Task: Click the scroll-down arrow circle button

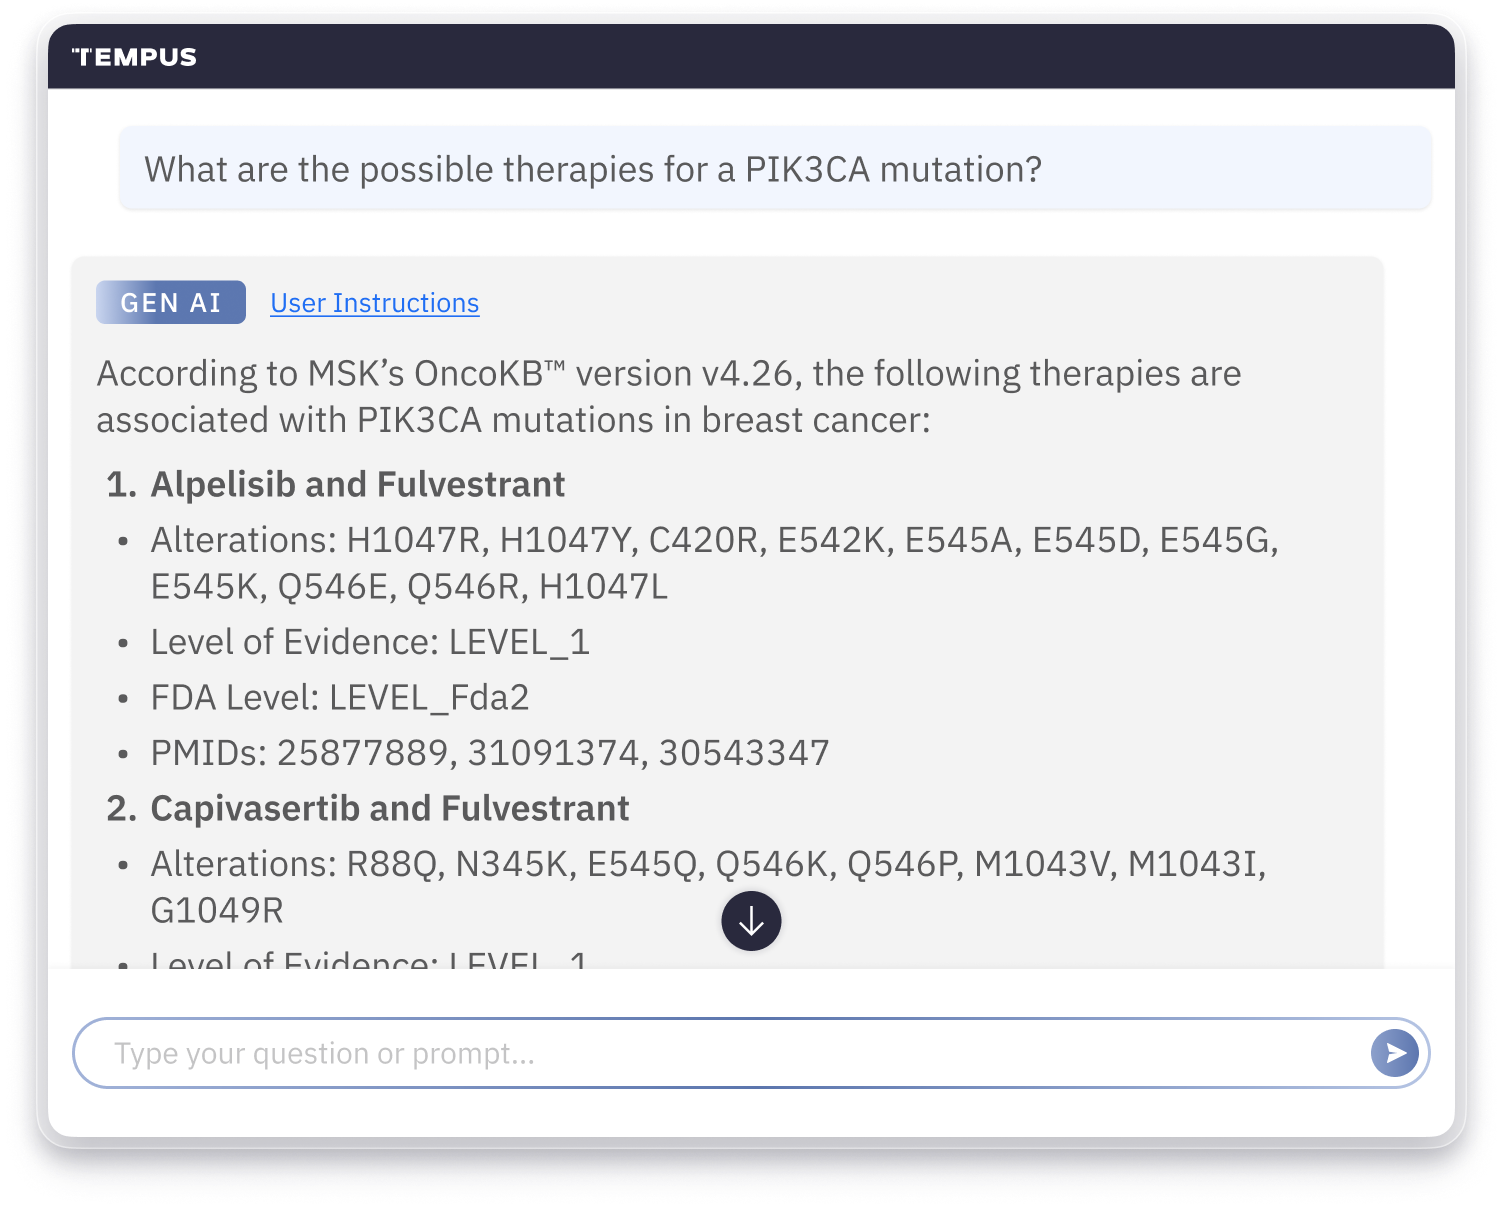Action: (751, 921)
